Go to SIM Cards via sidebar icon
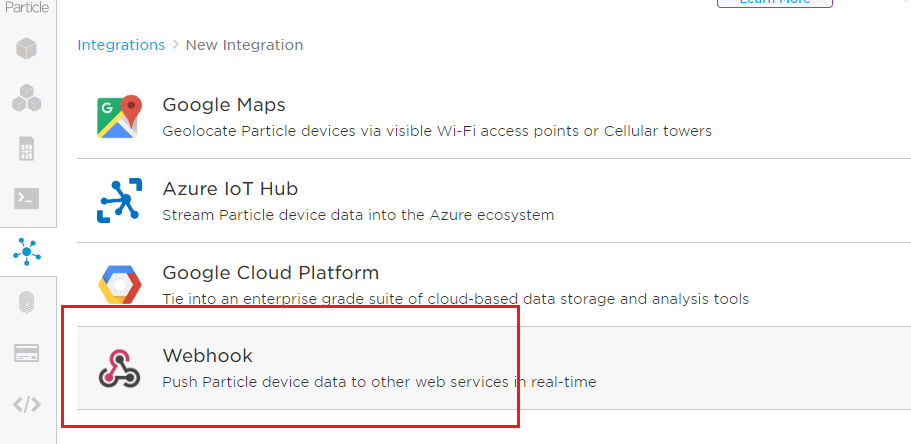Image resolution: width=911 pixels, height=444 pixels. pos(27,149)
